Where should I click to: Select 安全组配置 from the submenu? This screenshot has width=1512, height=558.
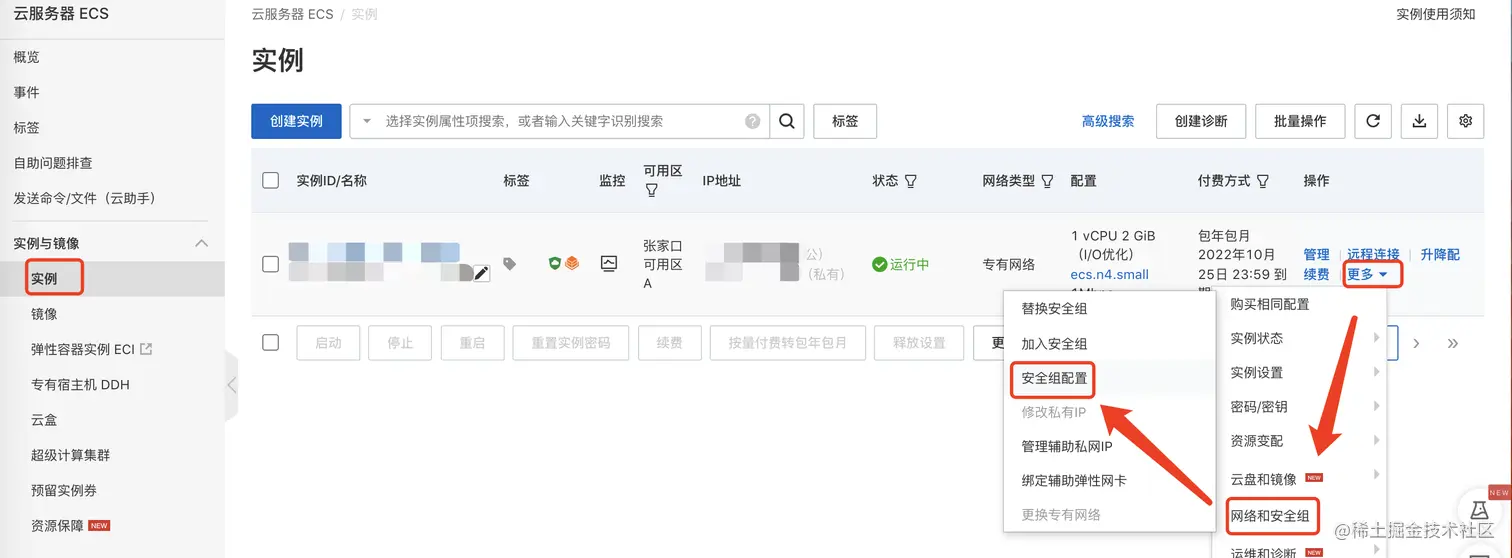pos(1054,378)
